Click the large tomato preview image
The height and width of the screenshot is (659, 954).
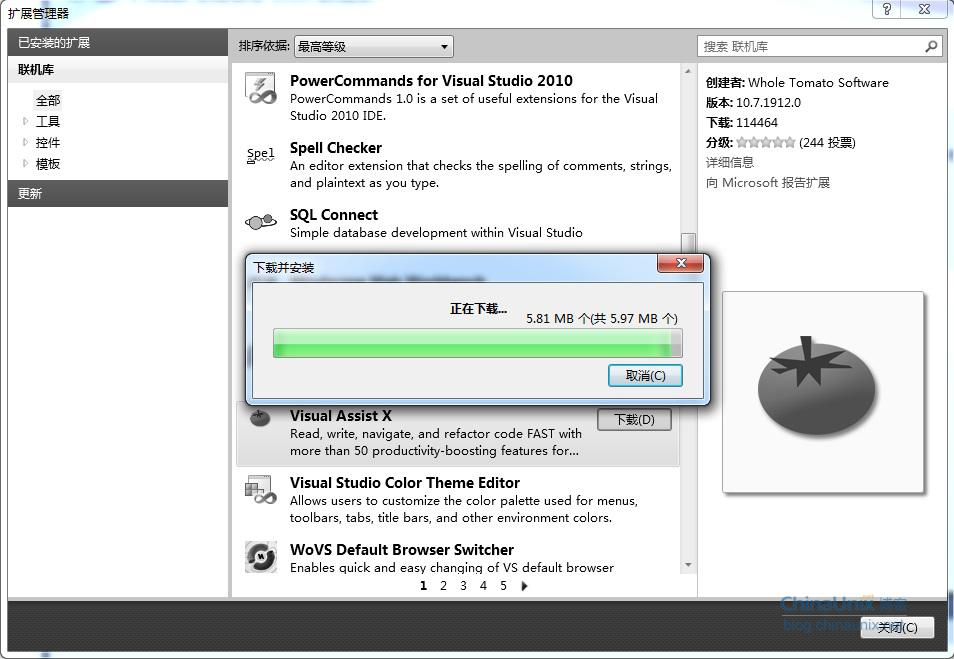click(x=822, y=391)
